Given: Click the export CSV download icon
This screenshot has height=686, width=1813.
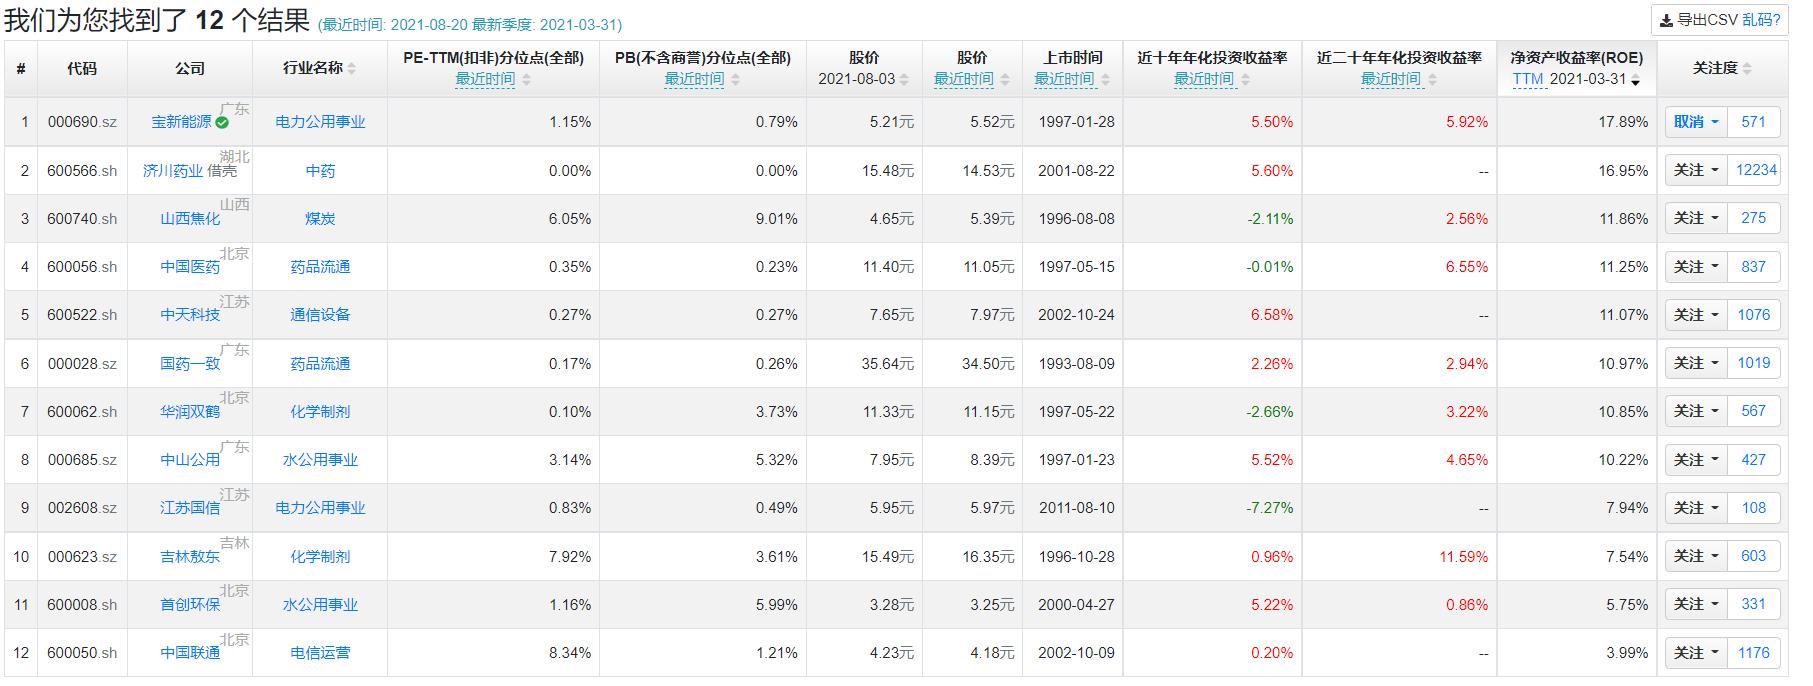Looking at the screenshot, I should (x=1665, y=20).
